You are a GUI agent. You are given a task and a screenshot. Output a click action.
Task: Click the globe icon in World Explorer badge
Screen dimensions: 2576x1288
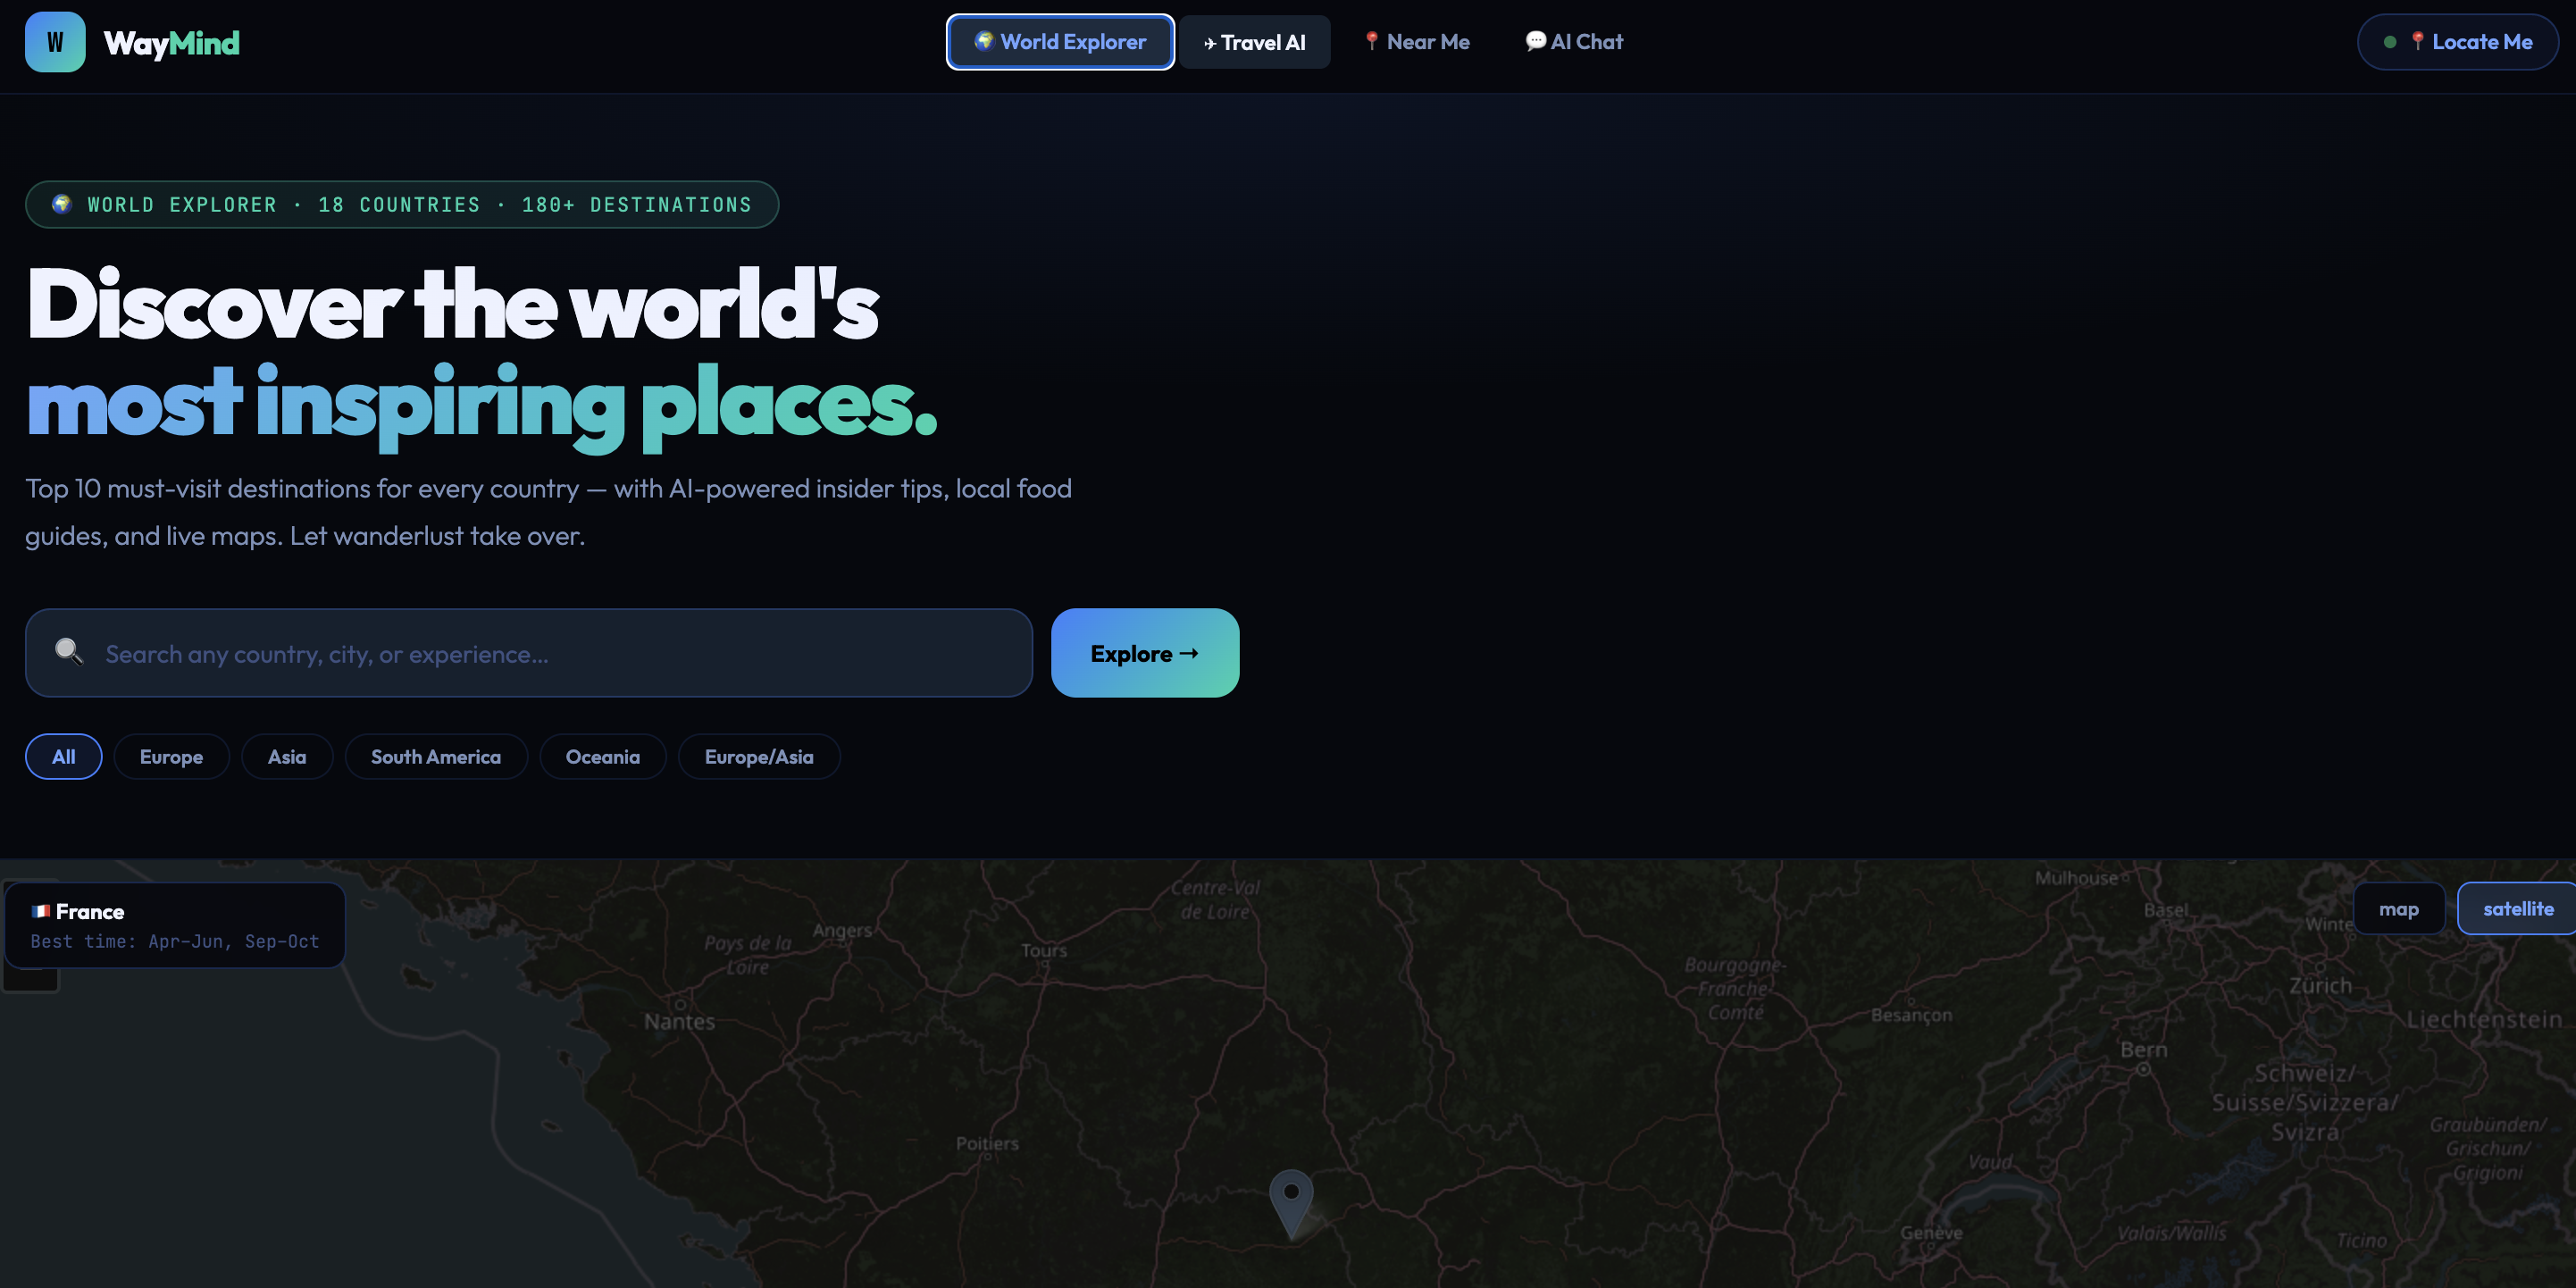(x=62, y=204)
